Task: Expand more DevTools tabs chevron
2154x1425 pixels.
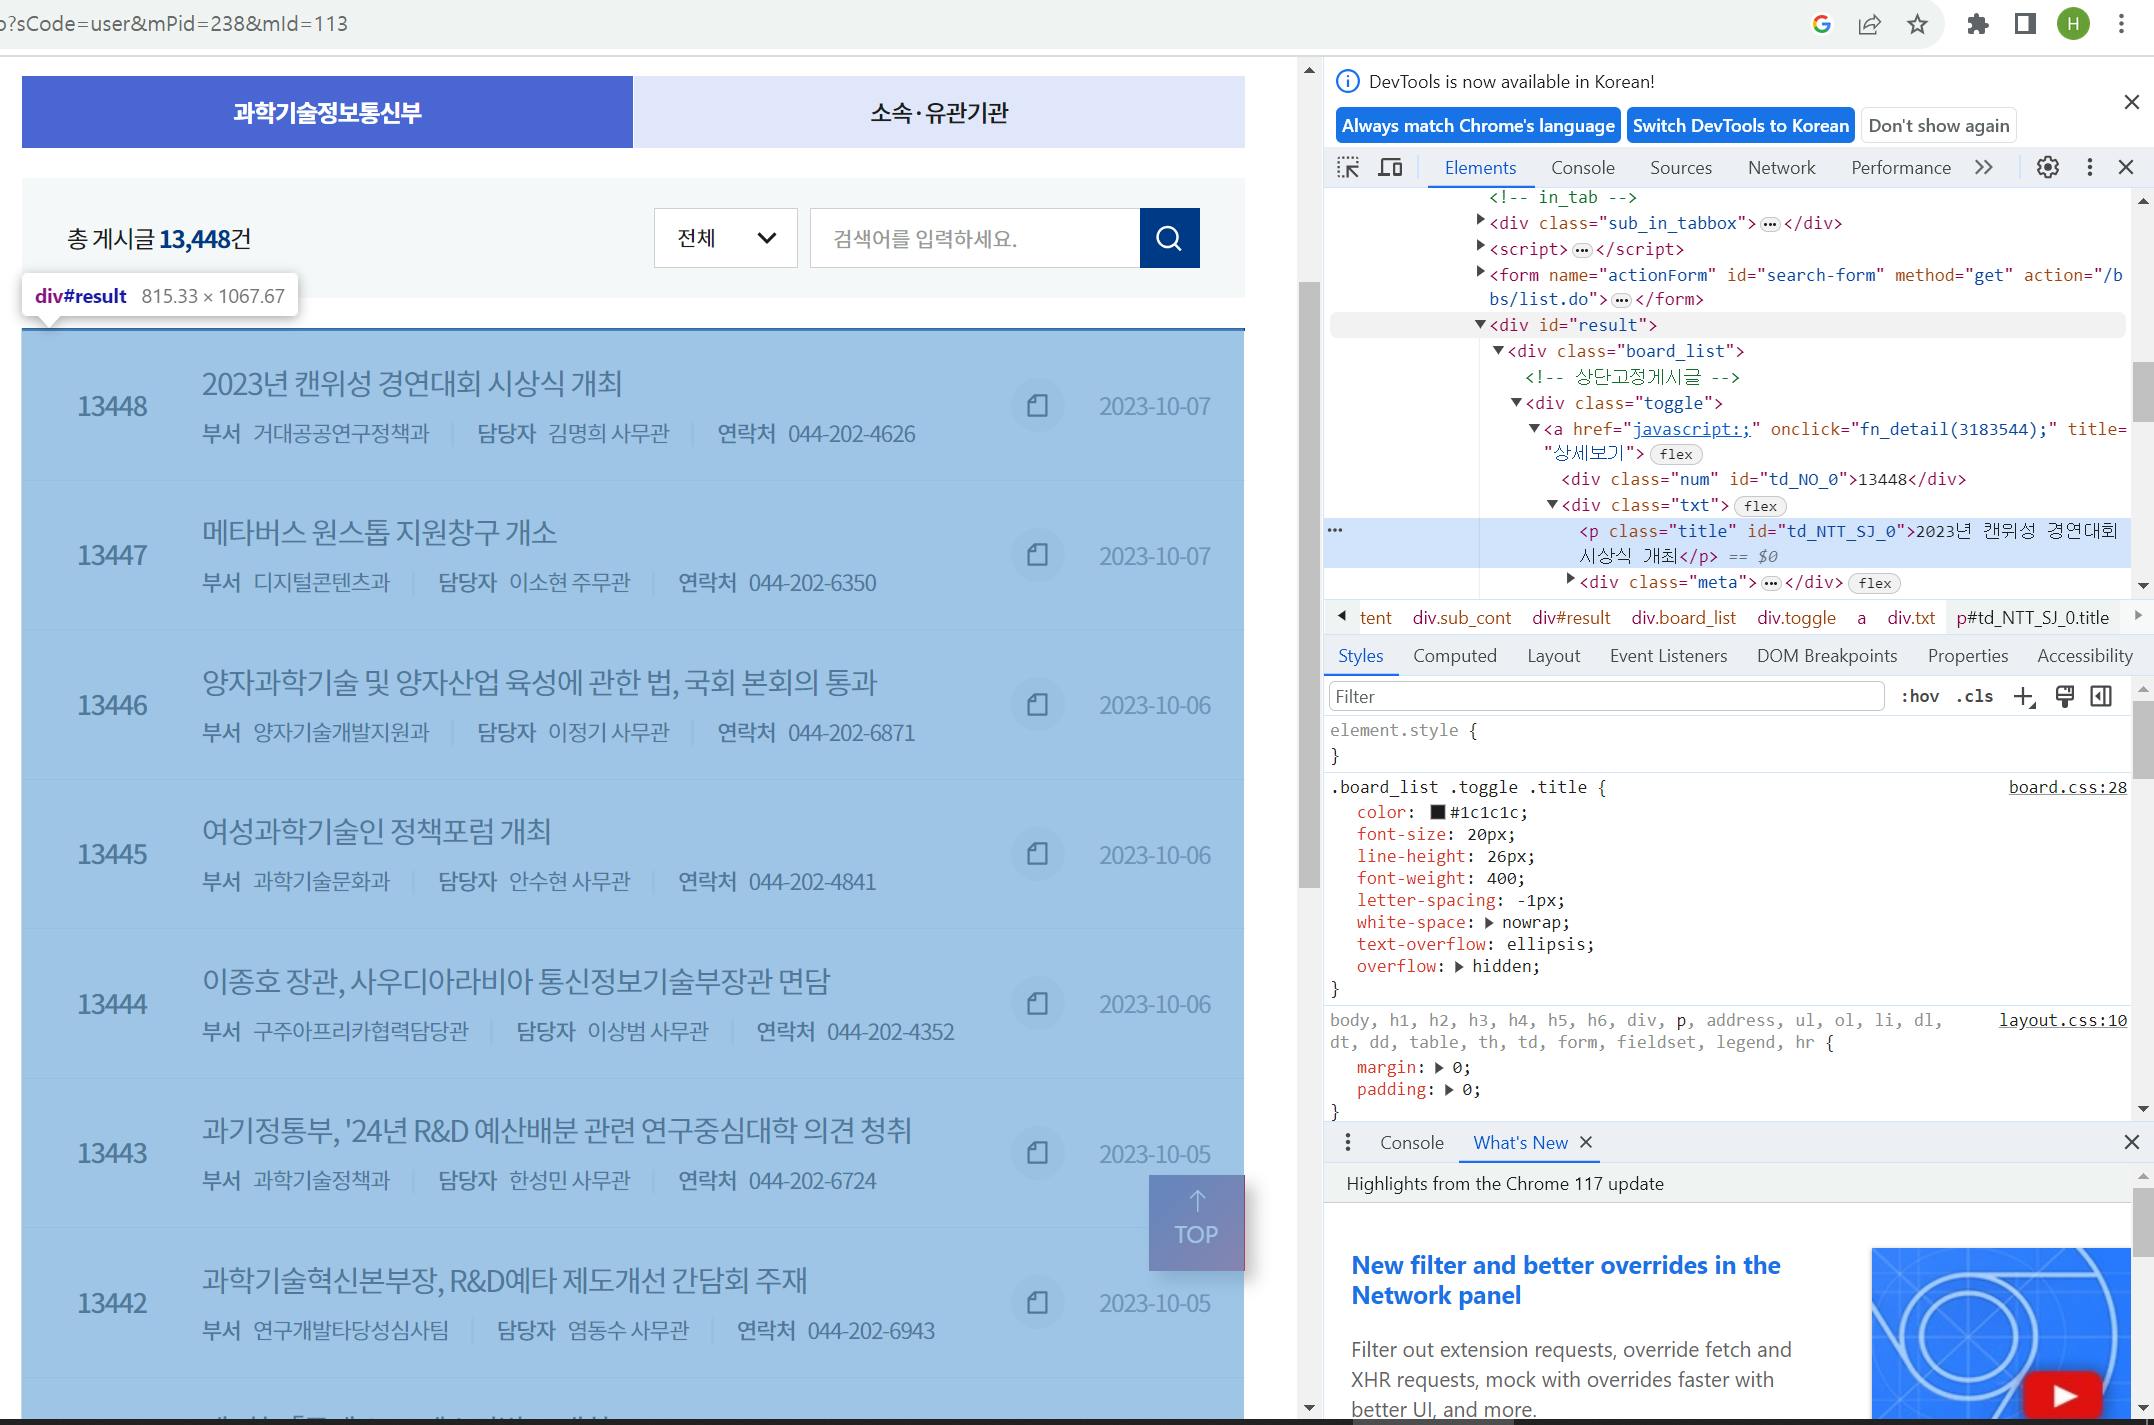Action: pos(1984,168)
